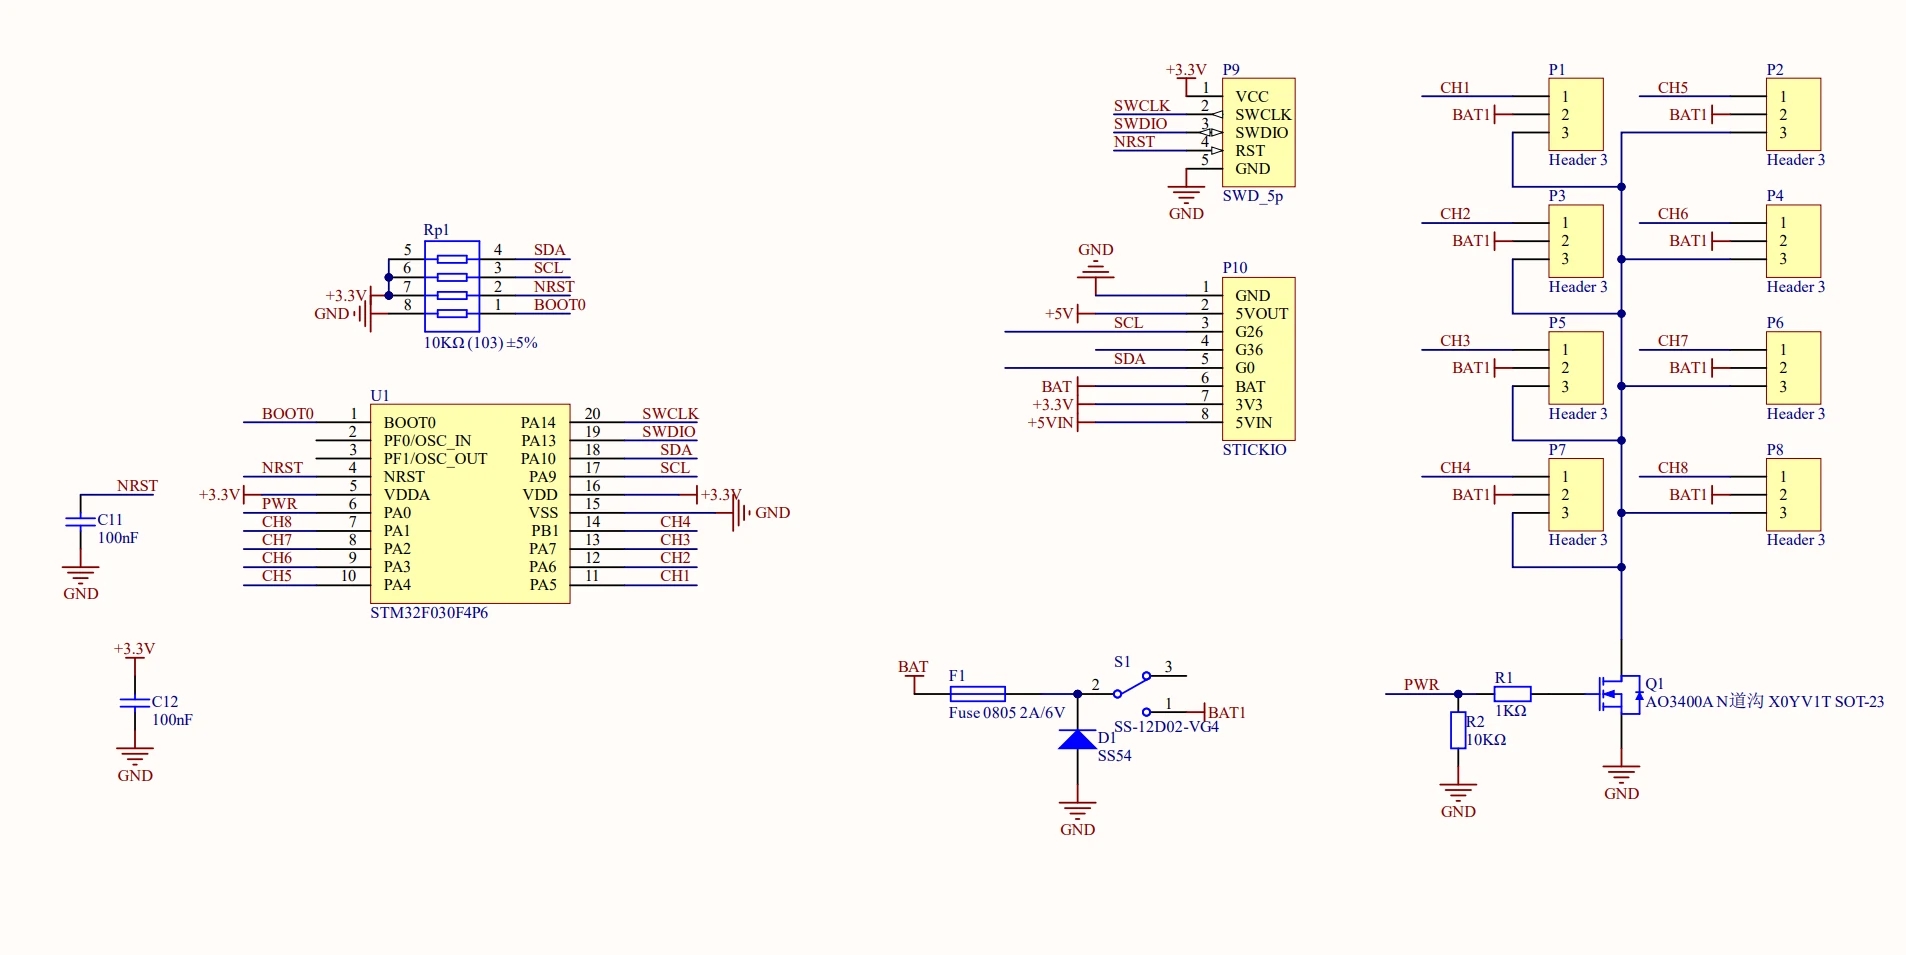Select the BOOT0 net label on U1 pin 1

click(x=287, y=414)
